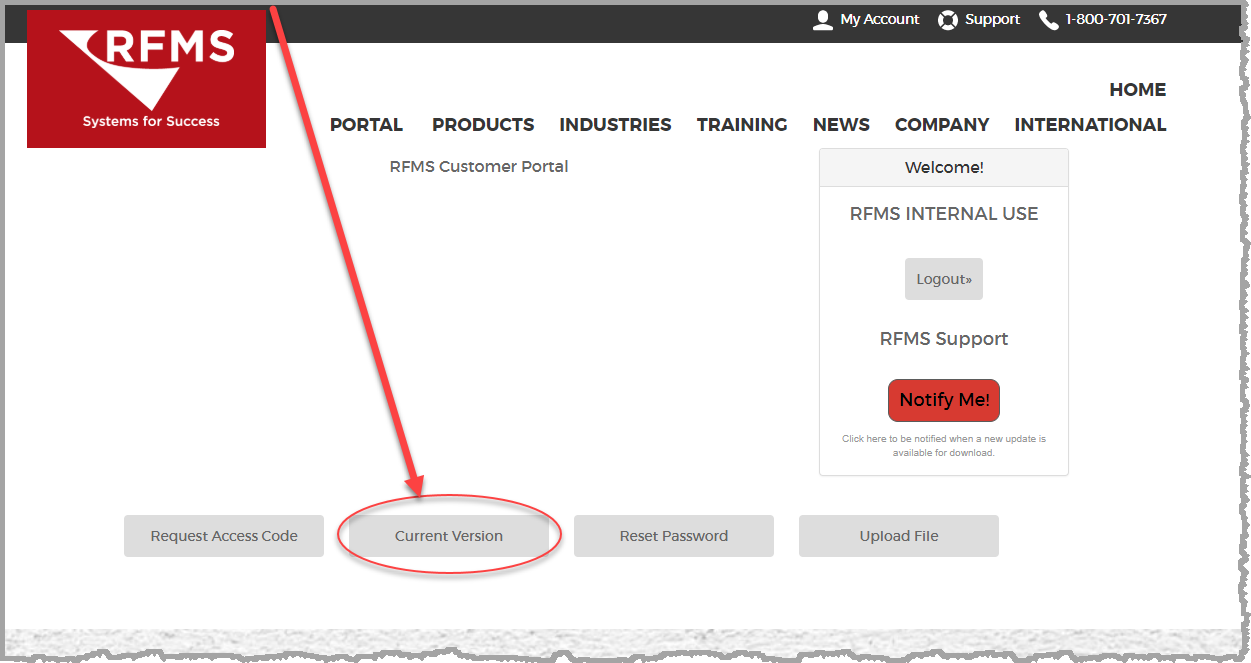Click the red Notify Me! button

point(944,400)
